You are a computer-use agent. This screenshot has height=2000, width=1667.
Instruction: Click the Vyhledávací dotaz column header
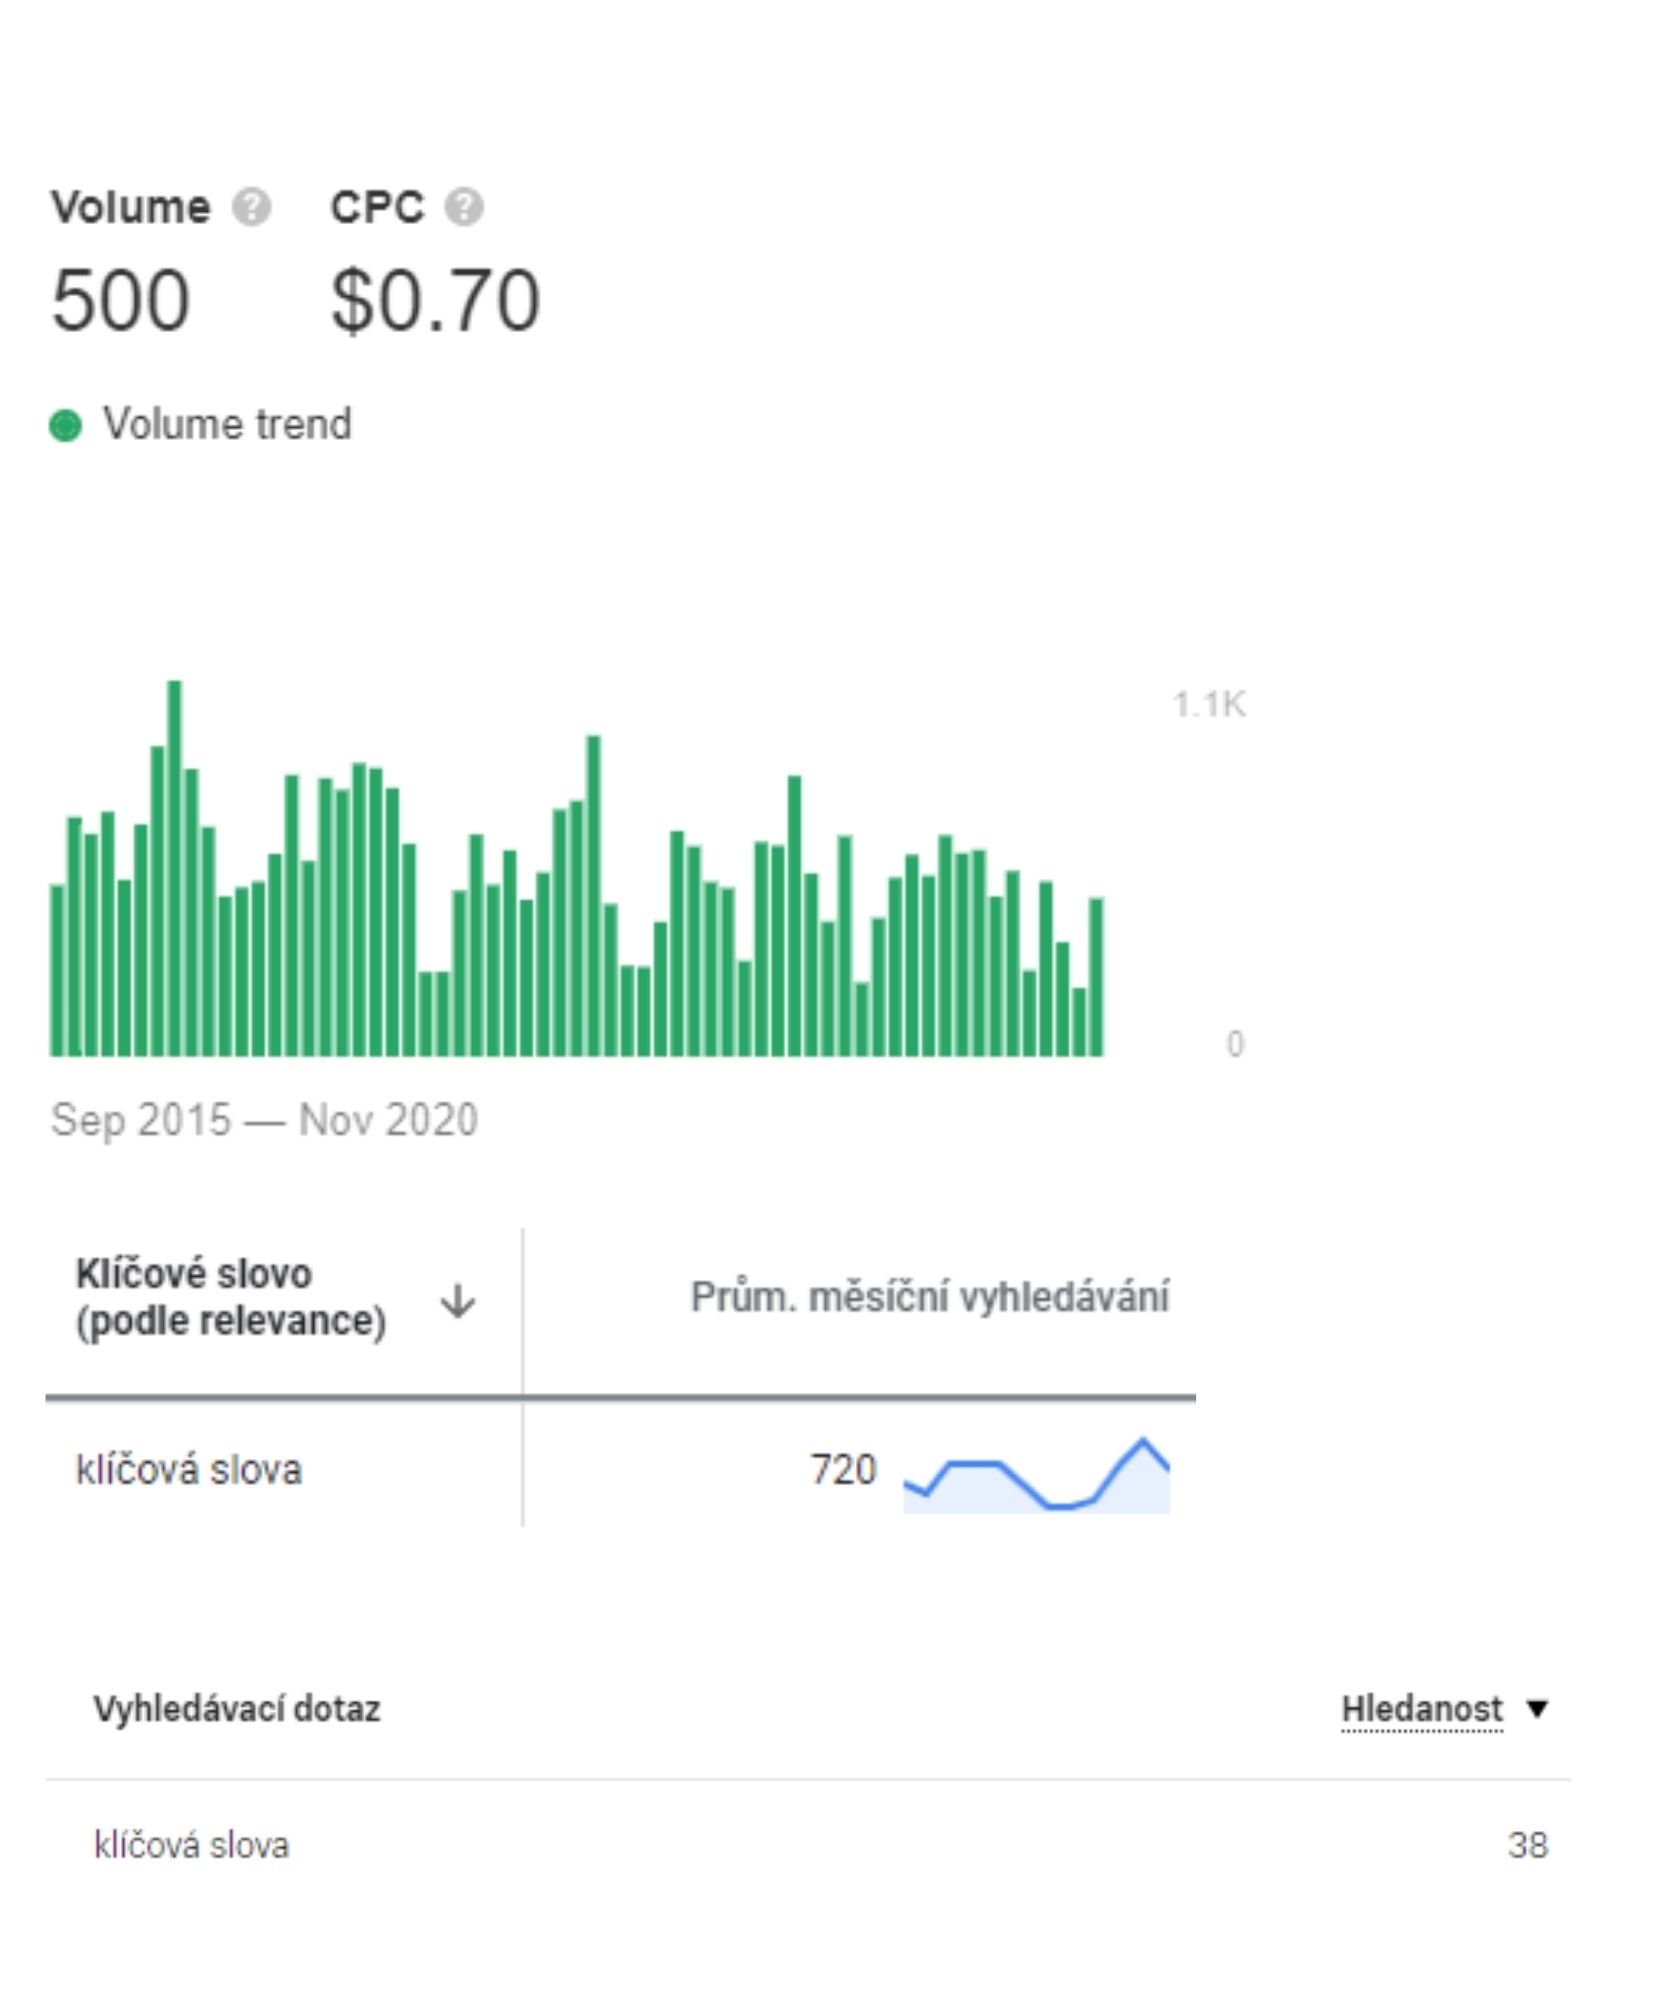(237, 1709)
